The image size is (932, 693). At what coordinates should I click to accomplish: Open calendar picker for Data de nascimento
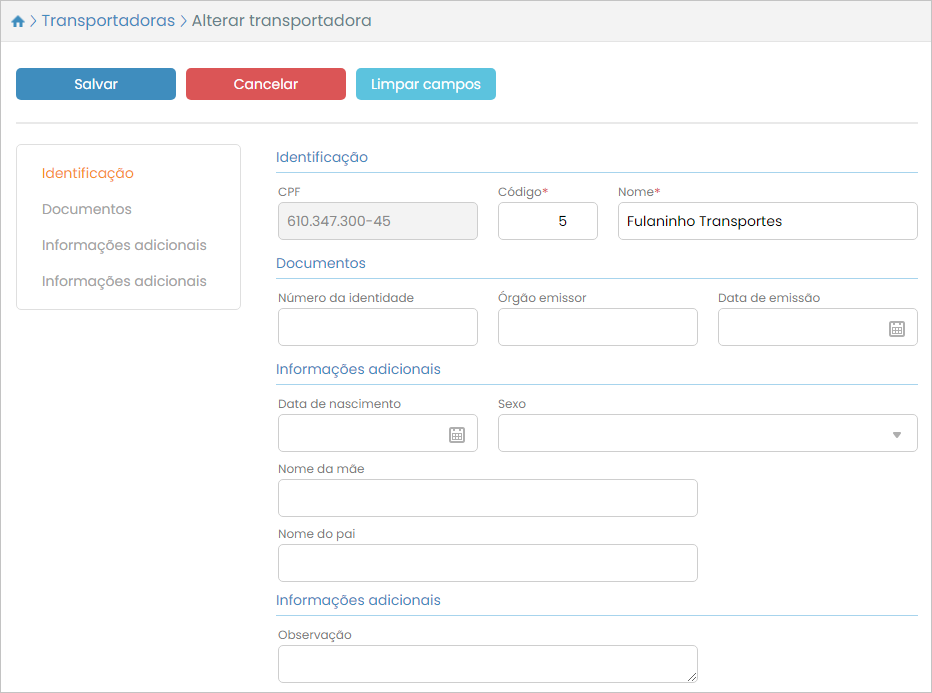tap(457, 434)
